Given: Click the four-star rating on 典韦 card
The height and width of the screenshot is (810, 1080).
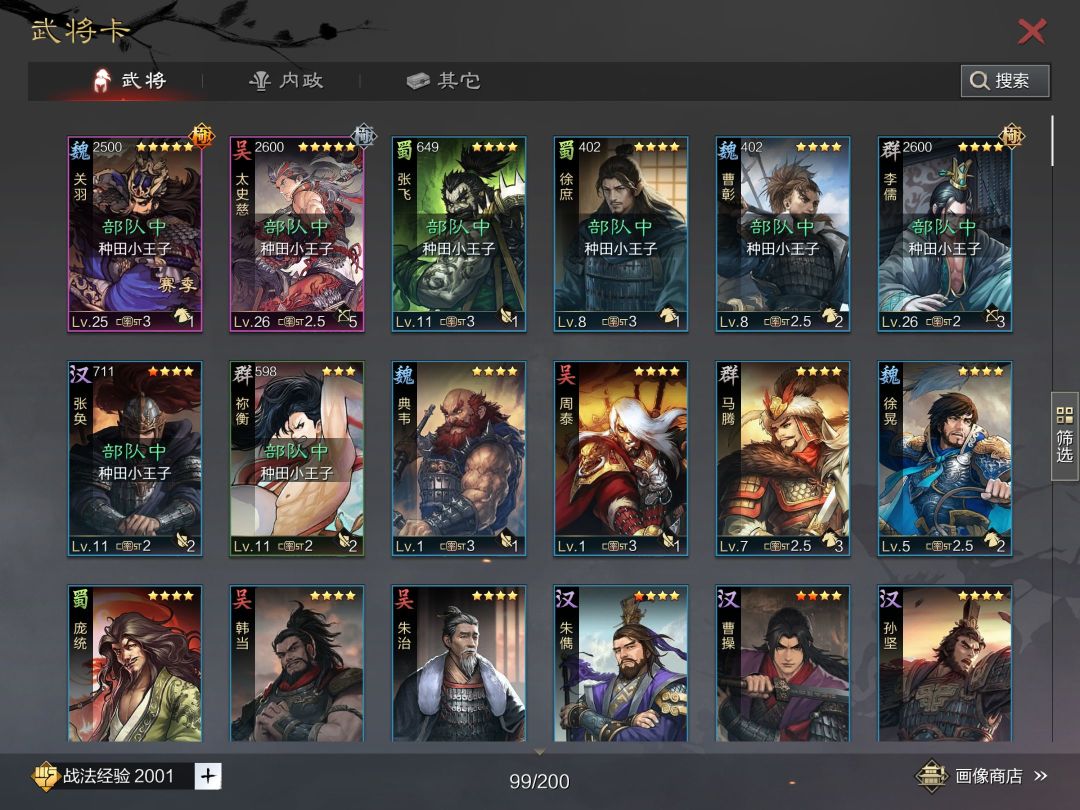Looking at the screenshot, I should click(494, 371).
